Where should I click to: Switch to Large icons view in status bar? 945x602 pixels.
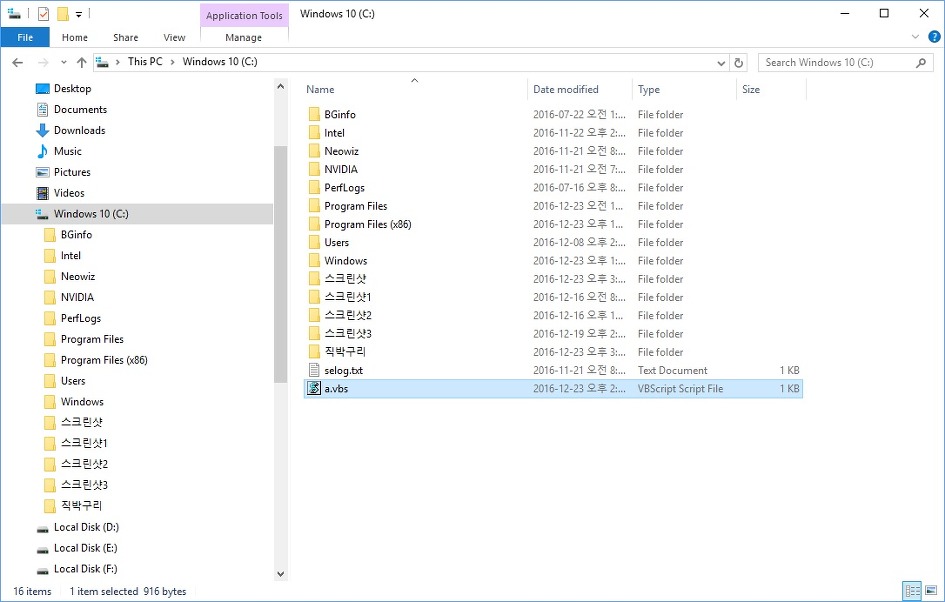931,591
